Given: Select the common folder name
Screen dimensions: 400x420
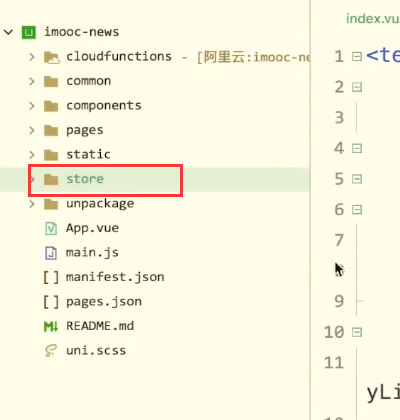Looking at the screenshot, I should [89, 81].
